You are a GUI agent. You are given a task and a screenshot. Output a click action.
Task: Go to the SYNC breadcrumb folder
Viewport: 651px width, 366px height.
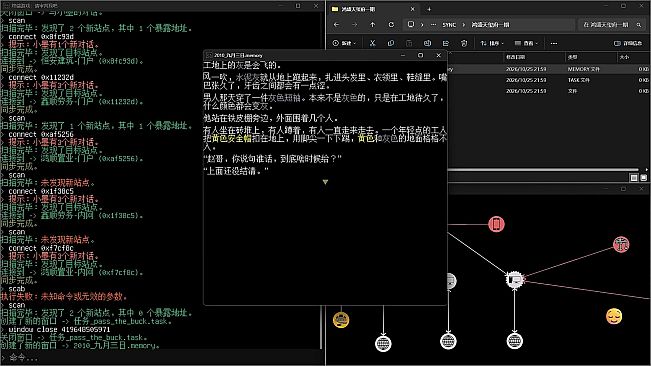point(449,25)
